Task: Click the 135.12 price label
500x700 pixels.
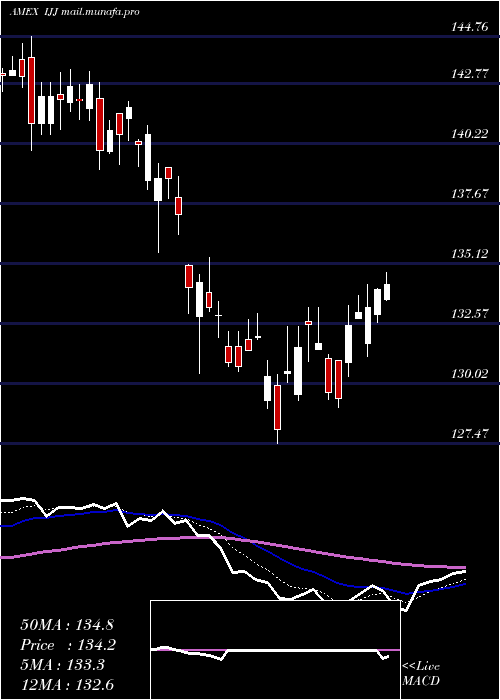Action: [470, 254]
